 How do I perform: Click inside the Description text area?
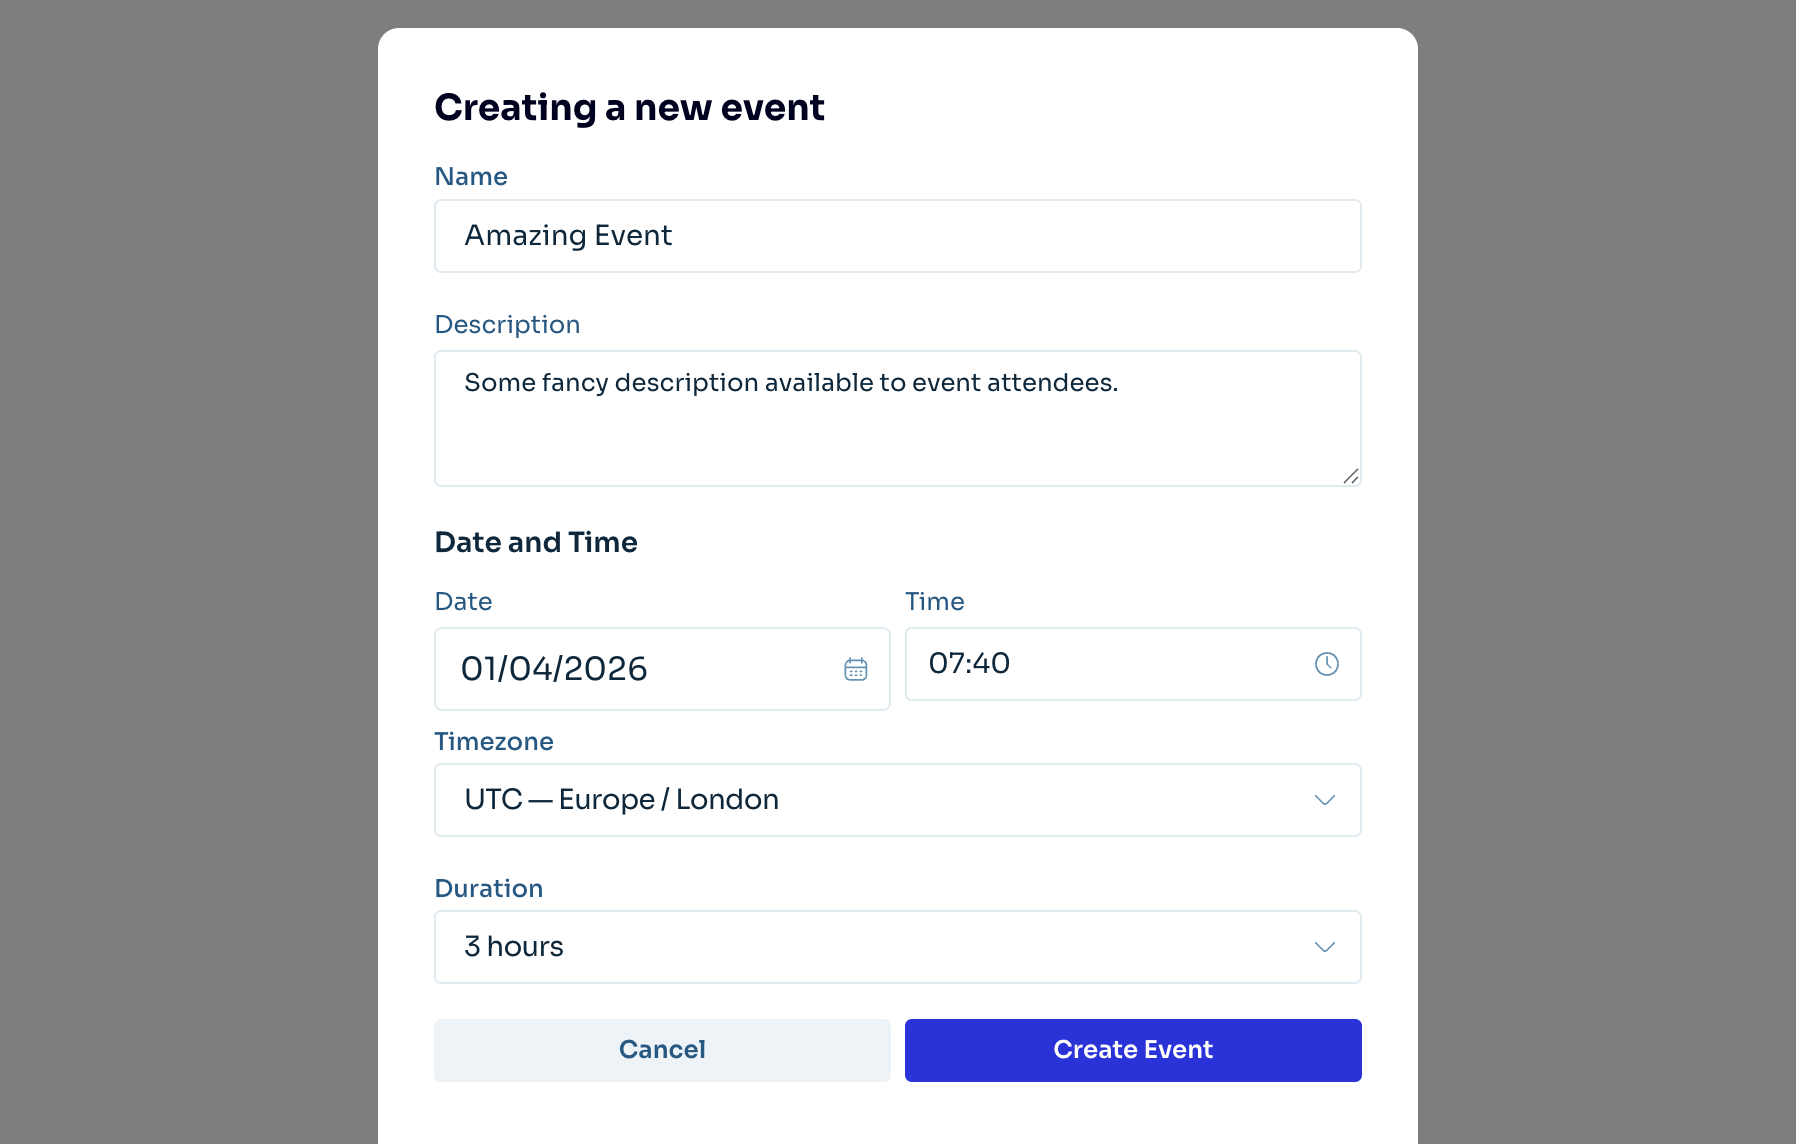(897, 418)
